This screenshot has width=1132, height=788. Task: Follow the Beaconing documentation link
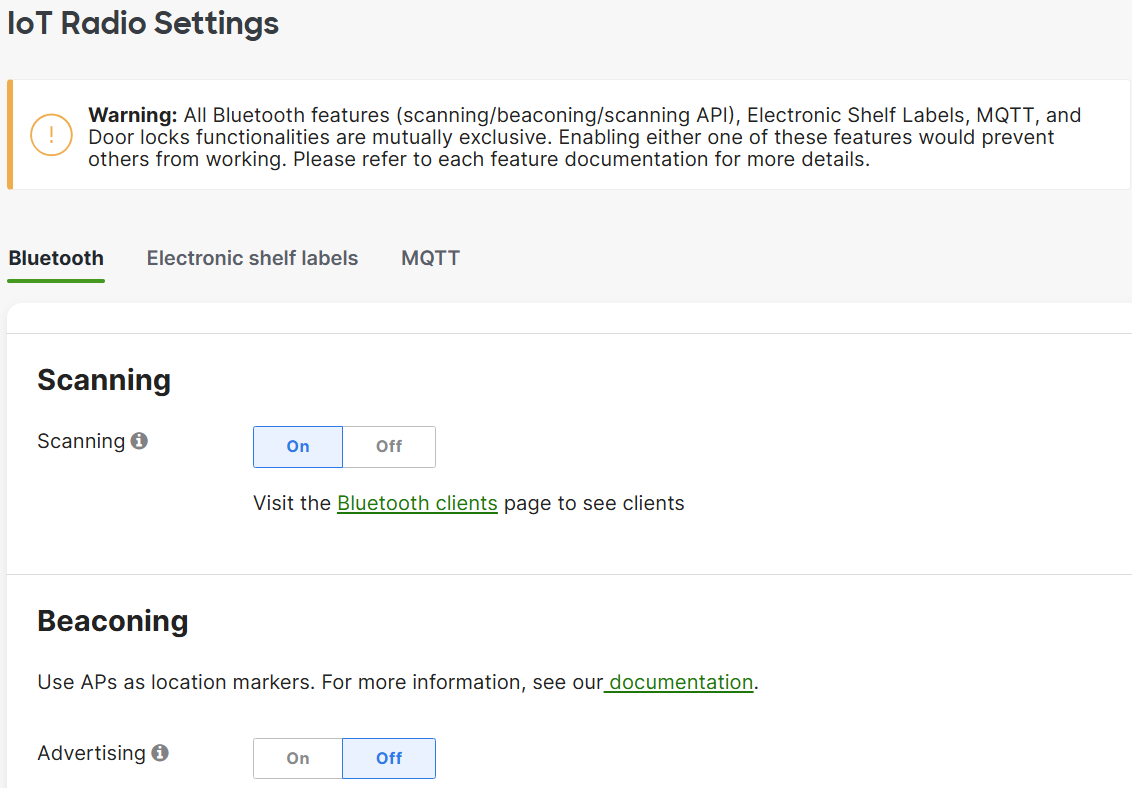(679, 682)
